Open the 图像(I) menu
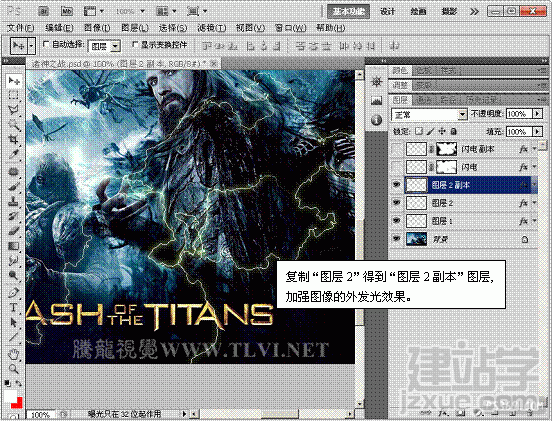 click(97, 28)
